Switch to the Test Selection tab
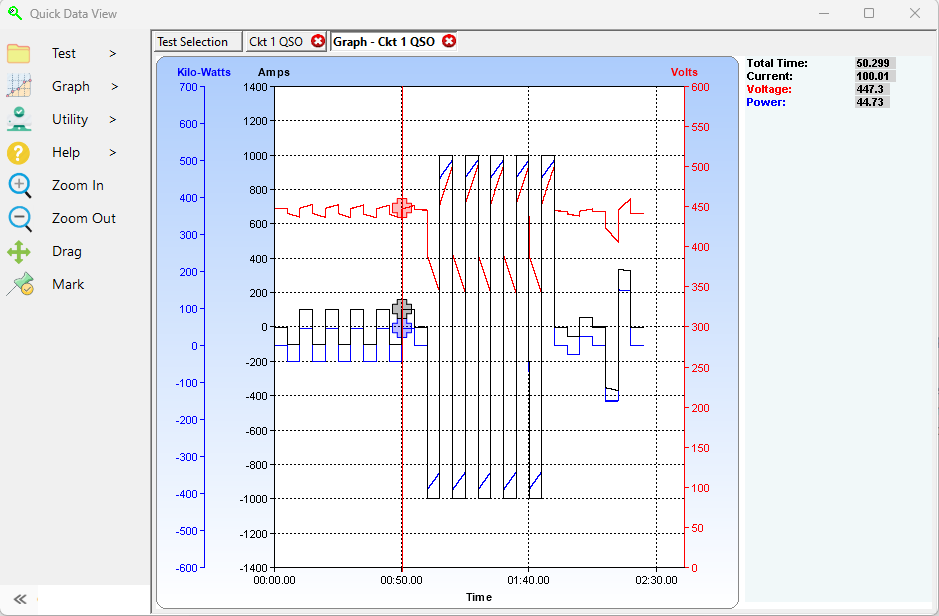The image size is (939, 616). [x=193, y=41]
